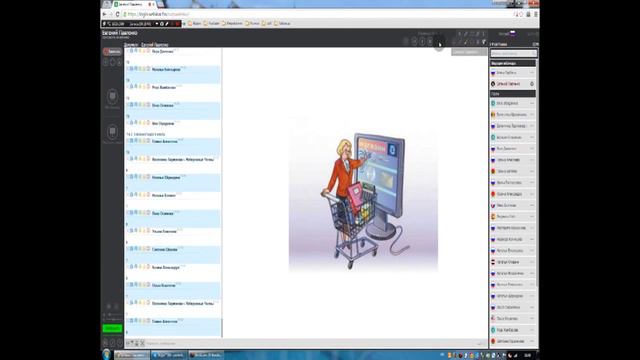Viewport: 640px width, 360px height.
Task: Open the language flag selector in the top bar
Action: (x=512, y=33)
